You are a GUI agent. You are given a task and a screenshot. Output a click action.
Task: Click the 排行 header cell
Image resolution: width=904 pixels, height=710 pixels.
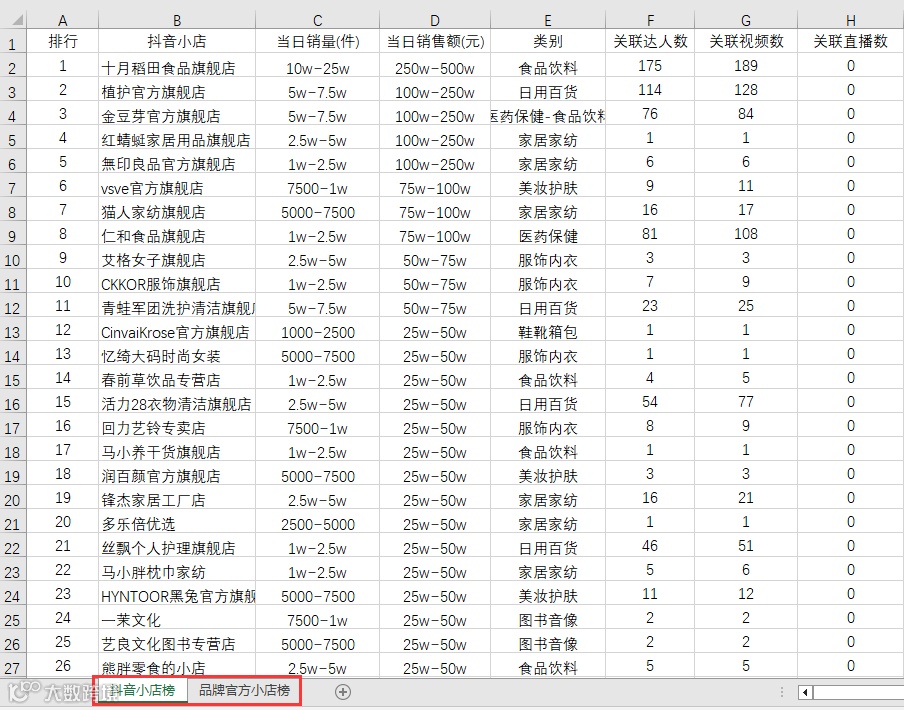62,42
